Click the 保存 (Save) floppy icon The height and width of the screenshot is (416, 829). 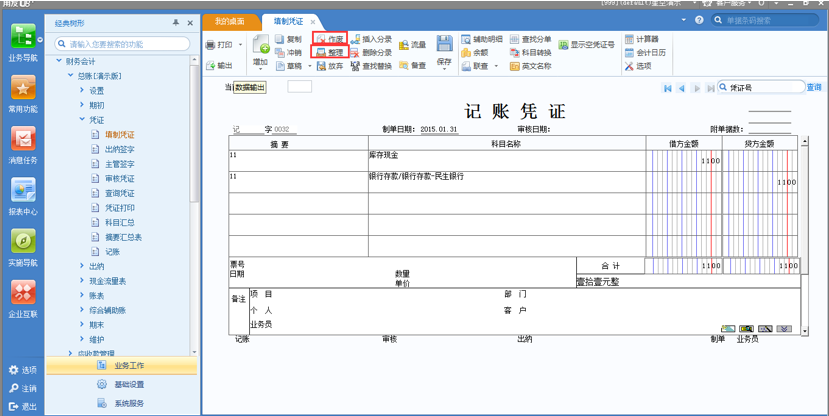click(x=445, y=43)
